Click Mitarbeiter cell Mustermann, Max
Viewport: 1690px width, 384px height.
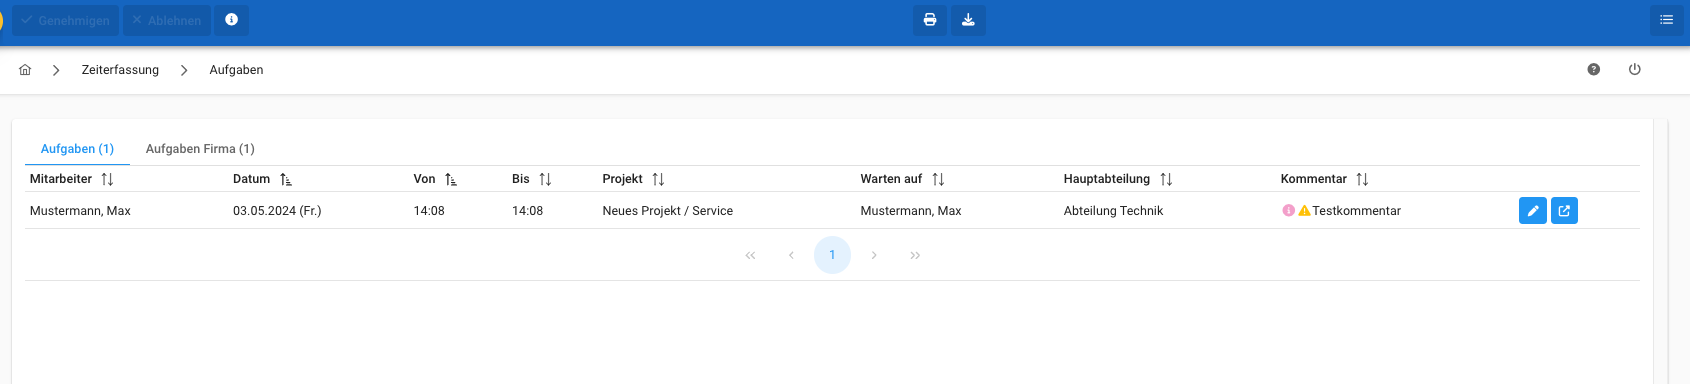[80, 211]
